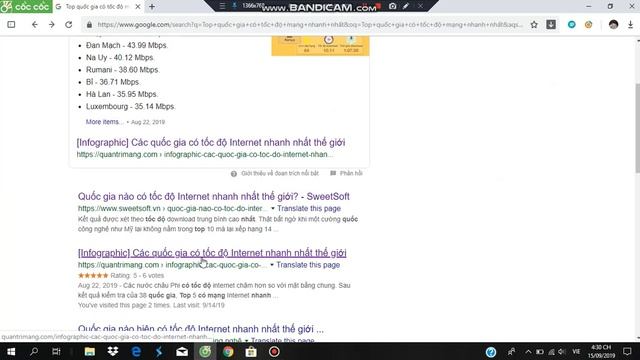Select the Luxembourg - 35.14 Mbps item

(x=131, y=107)
